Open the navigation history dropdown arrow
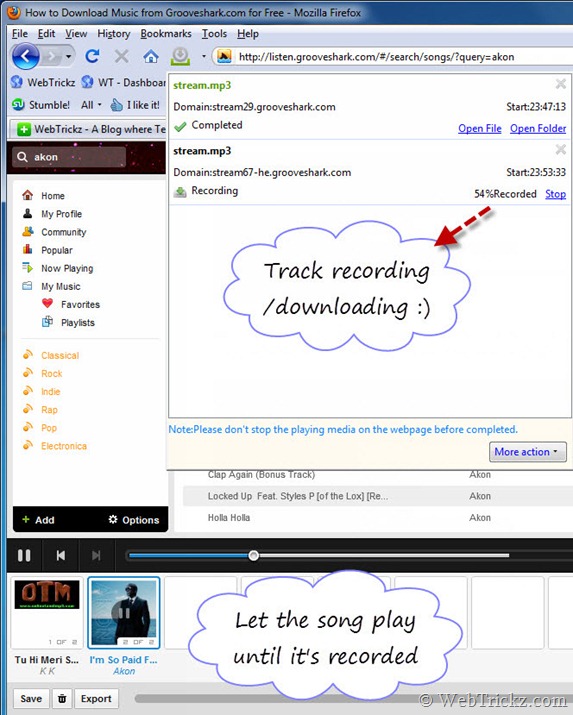Image resolution: width=573 pixels, height=715 pixels. pos(68,57)
